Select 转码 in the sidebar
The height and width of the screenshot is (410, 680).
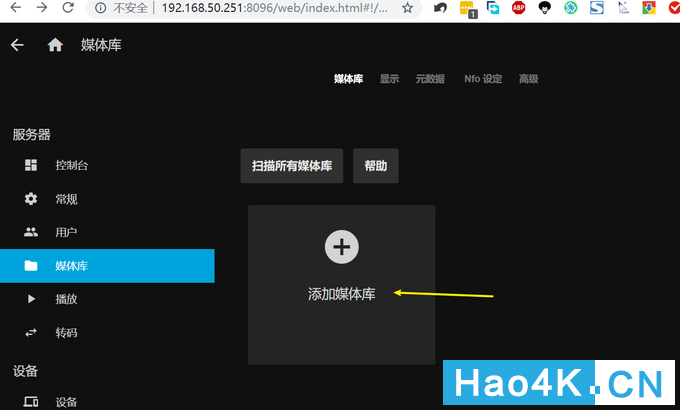107,333
